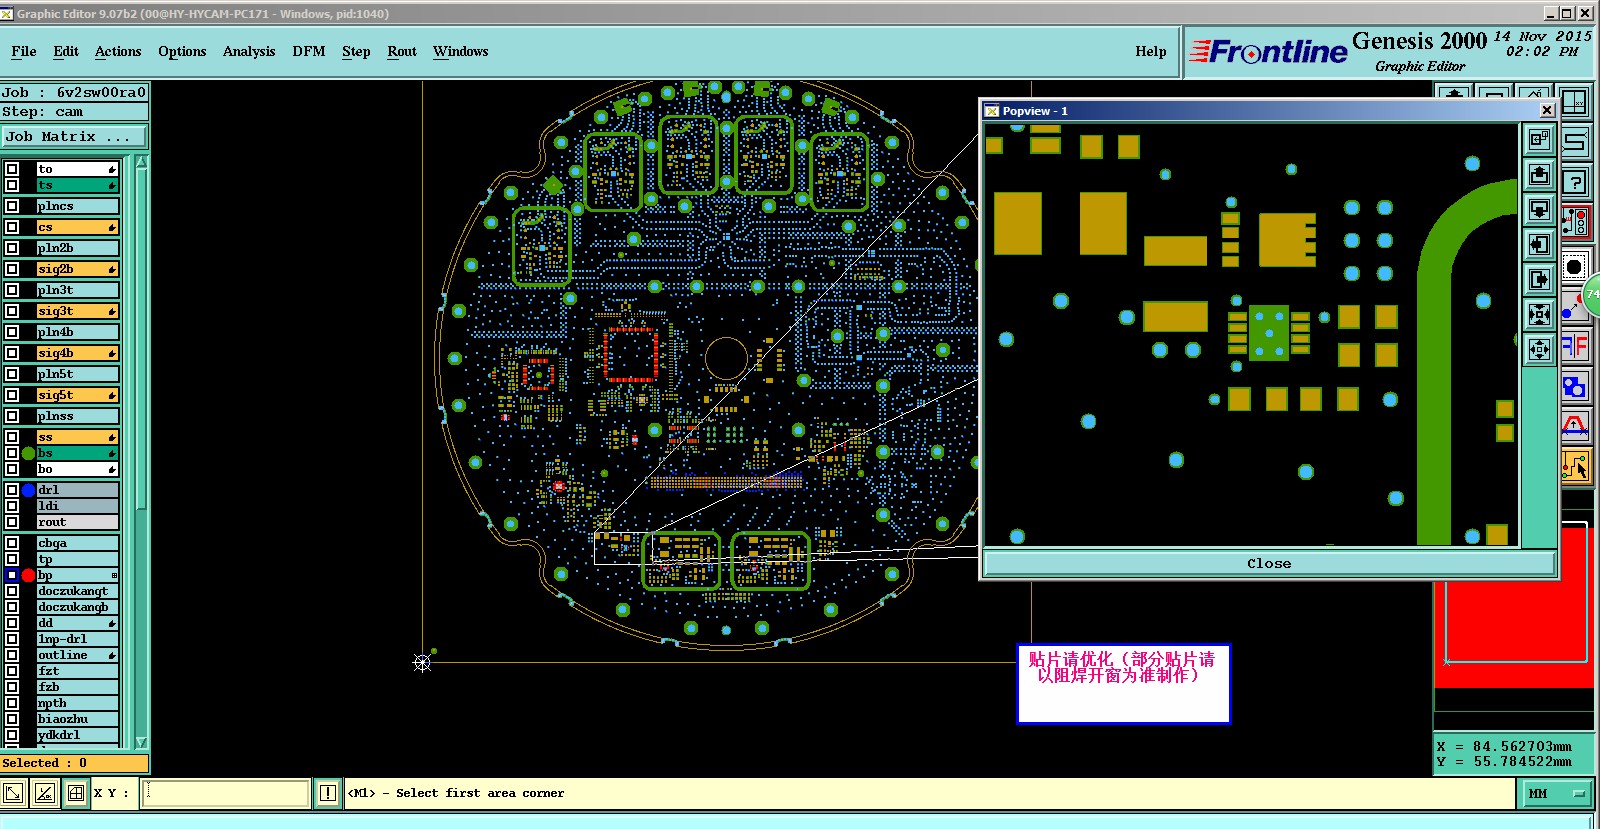Screen dimensions: 1600x829
Task: Click the angle measure icon at bottom-left
Action: pyautogui.click(x=44, y=793)
